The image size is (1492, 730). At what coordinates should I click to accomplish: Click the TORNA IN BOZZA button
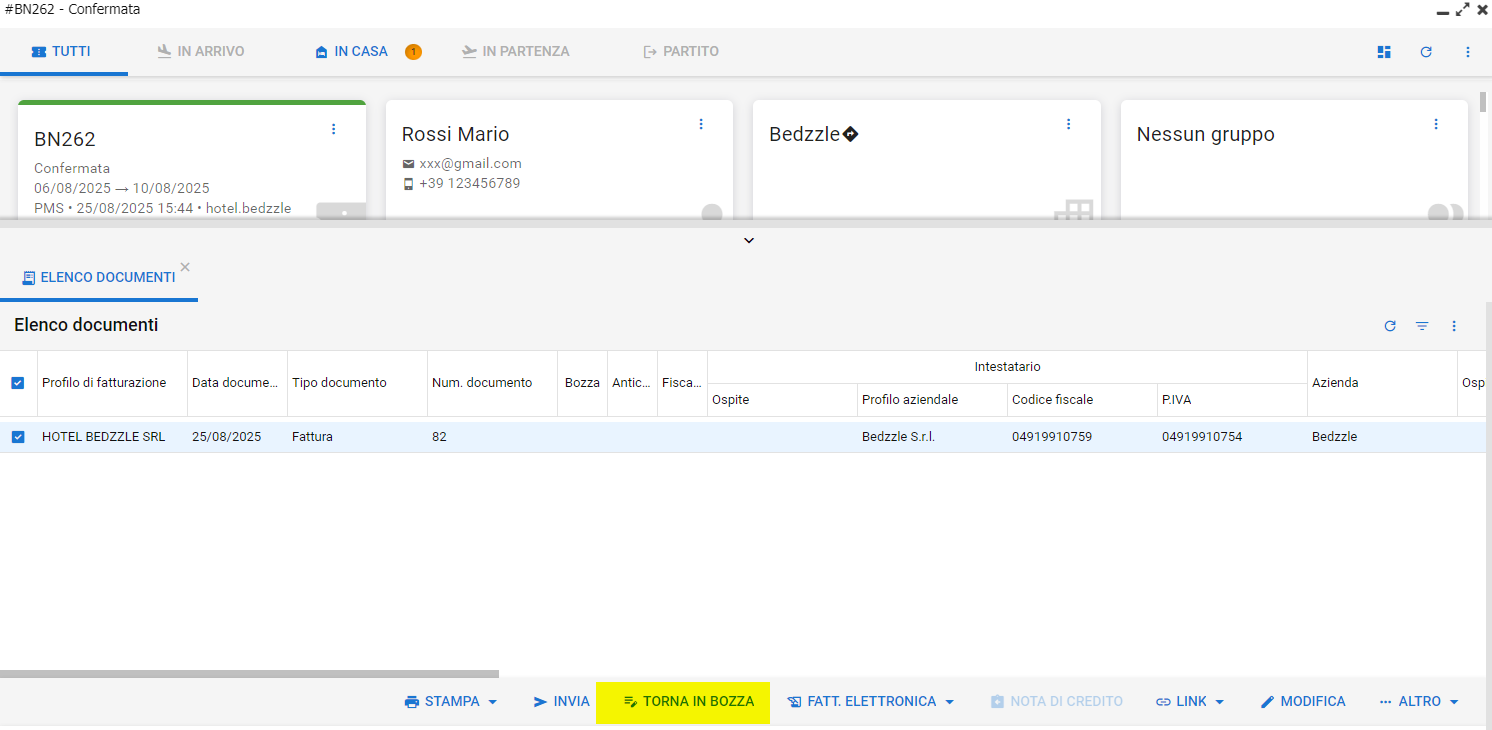pos(688,702)
